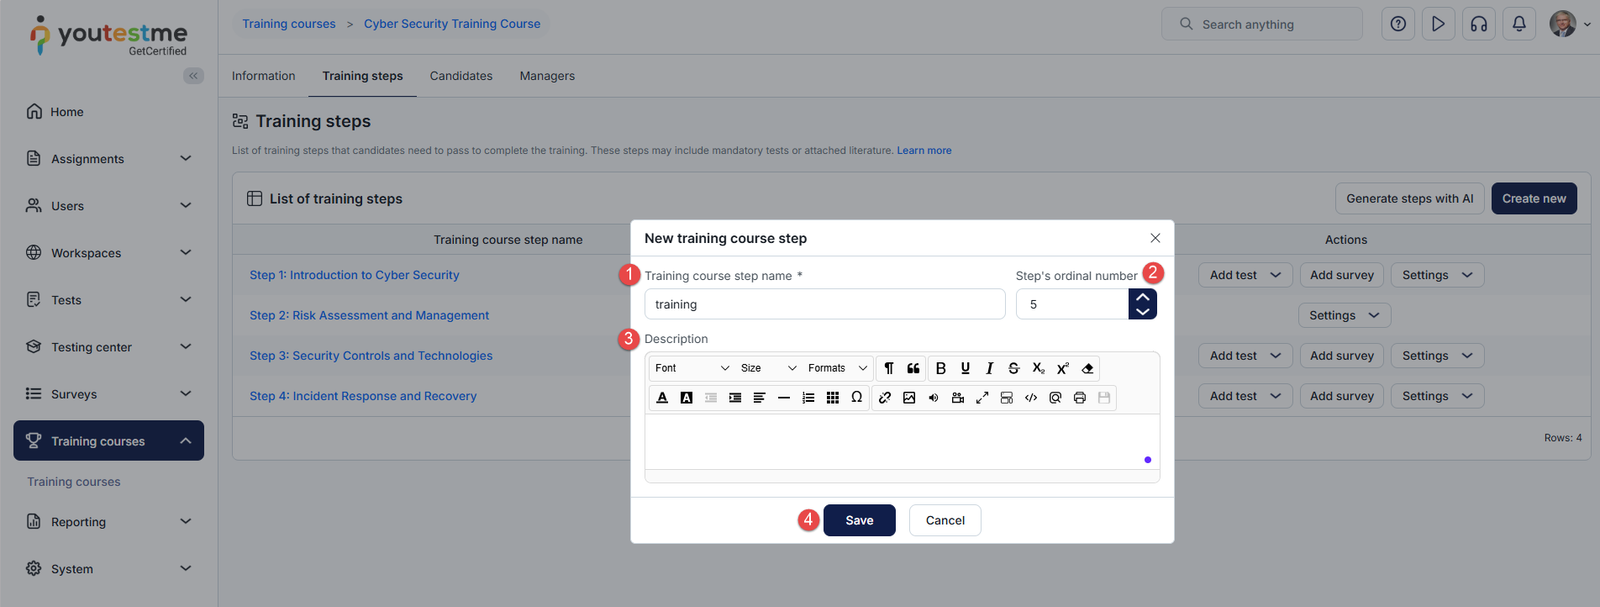This screenshot has width=1600, height=607.
Task: Insert special character with omega icon
Action: (857, 398)
